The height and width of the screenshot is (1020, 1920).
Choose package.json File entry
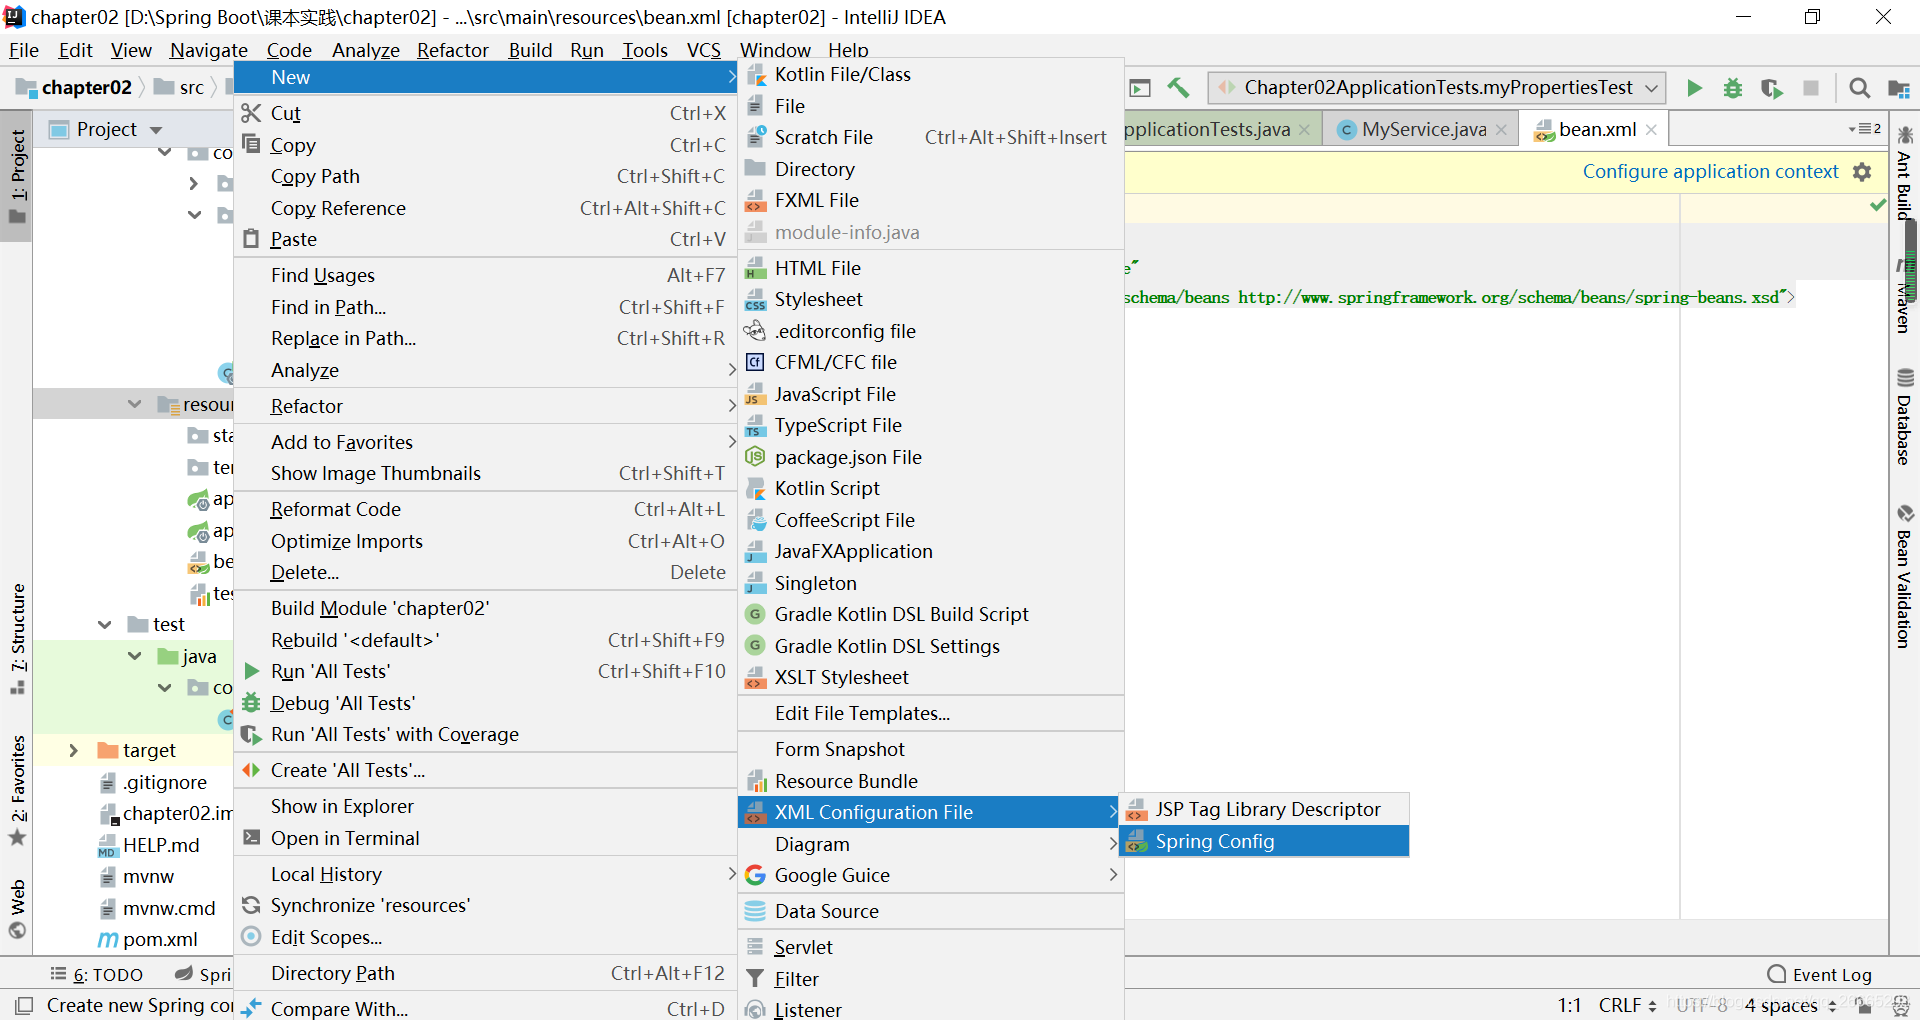[x=930, y=457]
